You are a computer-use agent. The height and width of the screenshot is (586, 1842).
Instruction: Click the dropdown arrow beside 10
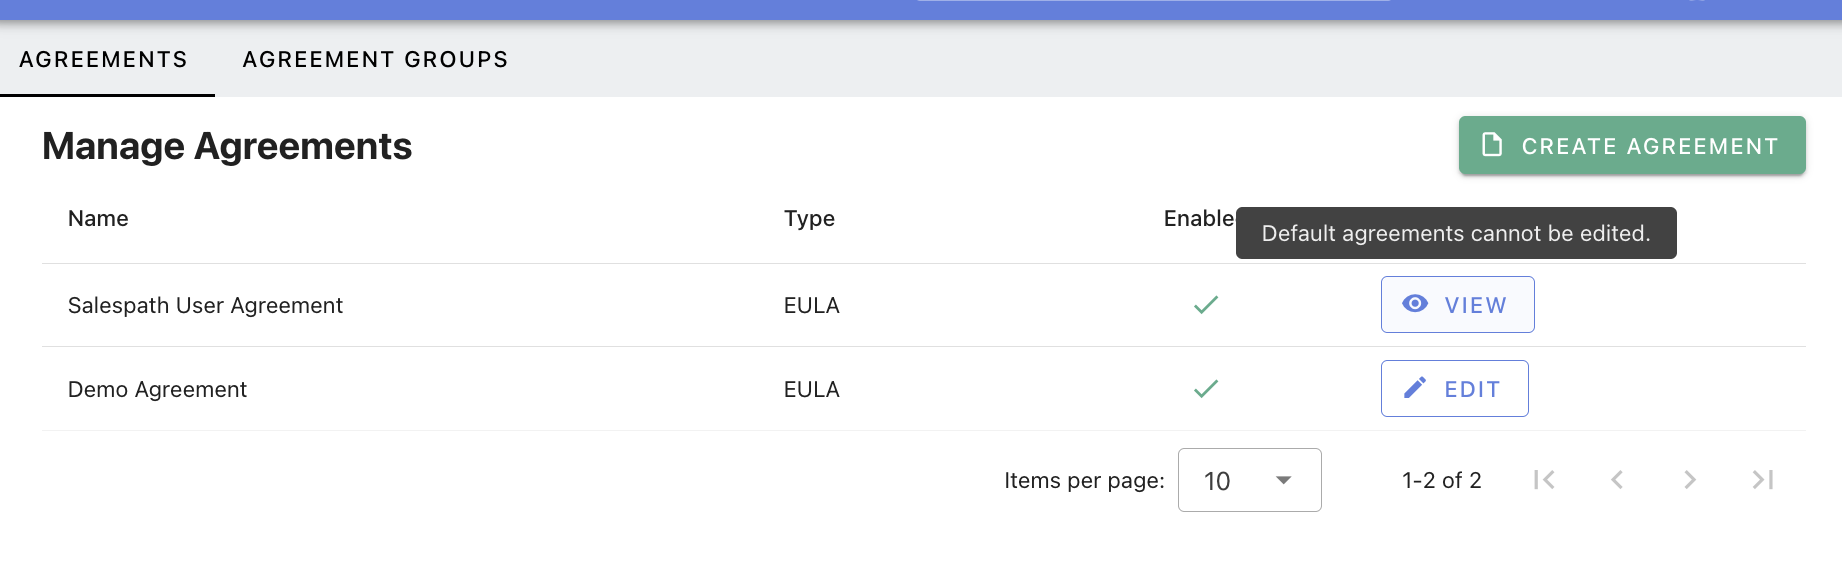coord(1284,481)
